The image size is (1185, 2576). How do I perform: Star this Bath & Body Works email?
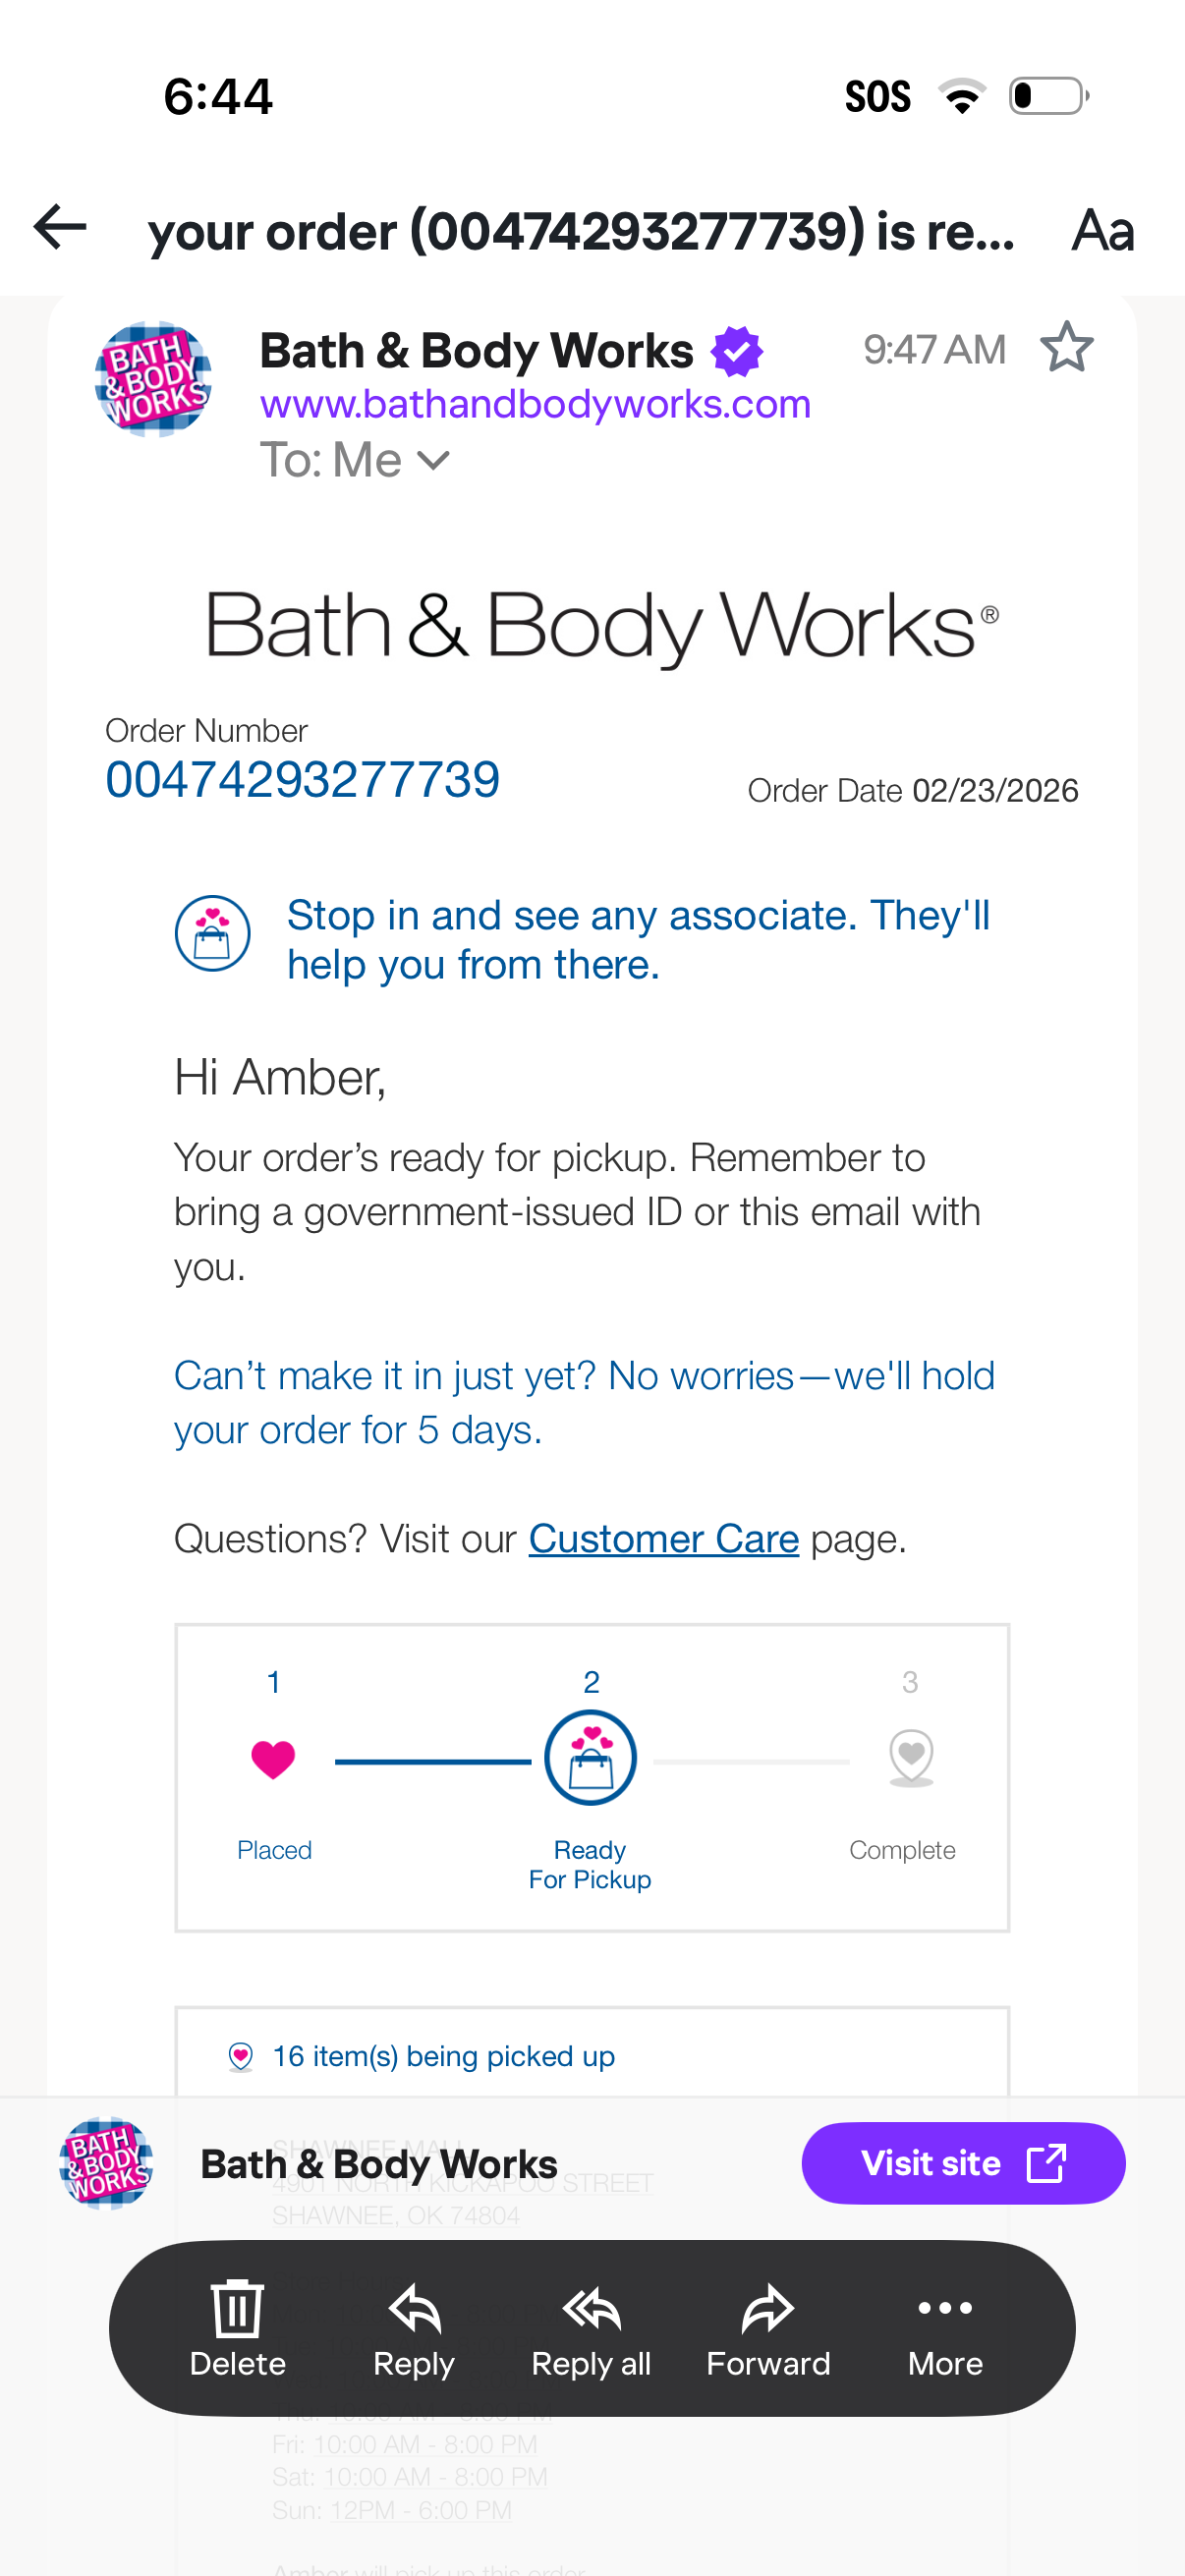[1066, 347]
